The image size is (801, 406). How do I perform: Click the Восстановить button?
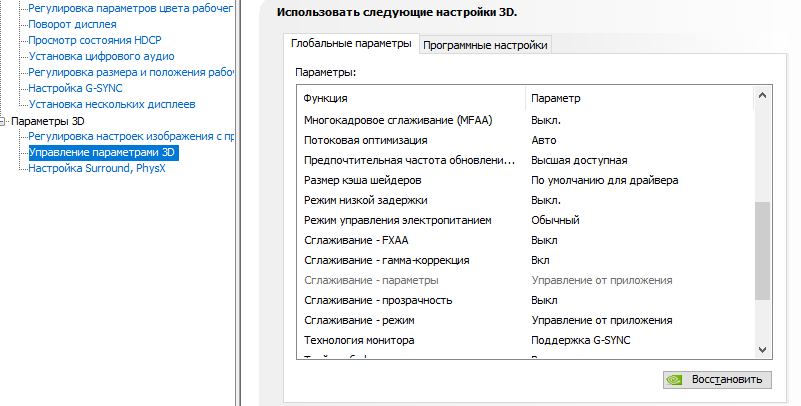click(x=717, y=379)
